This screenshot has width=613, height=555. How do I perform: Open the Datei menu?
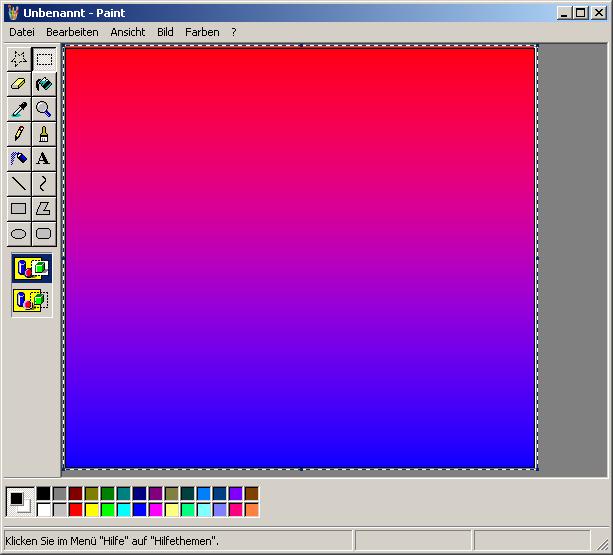click(21, 32)
